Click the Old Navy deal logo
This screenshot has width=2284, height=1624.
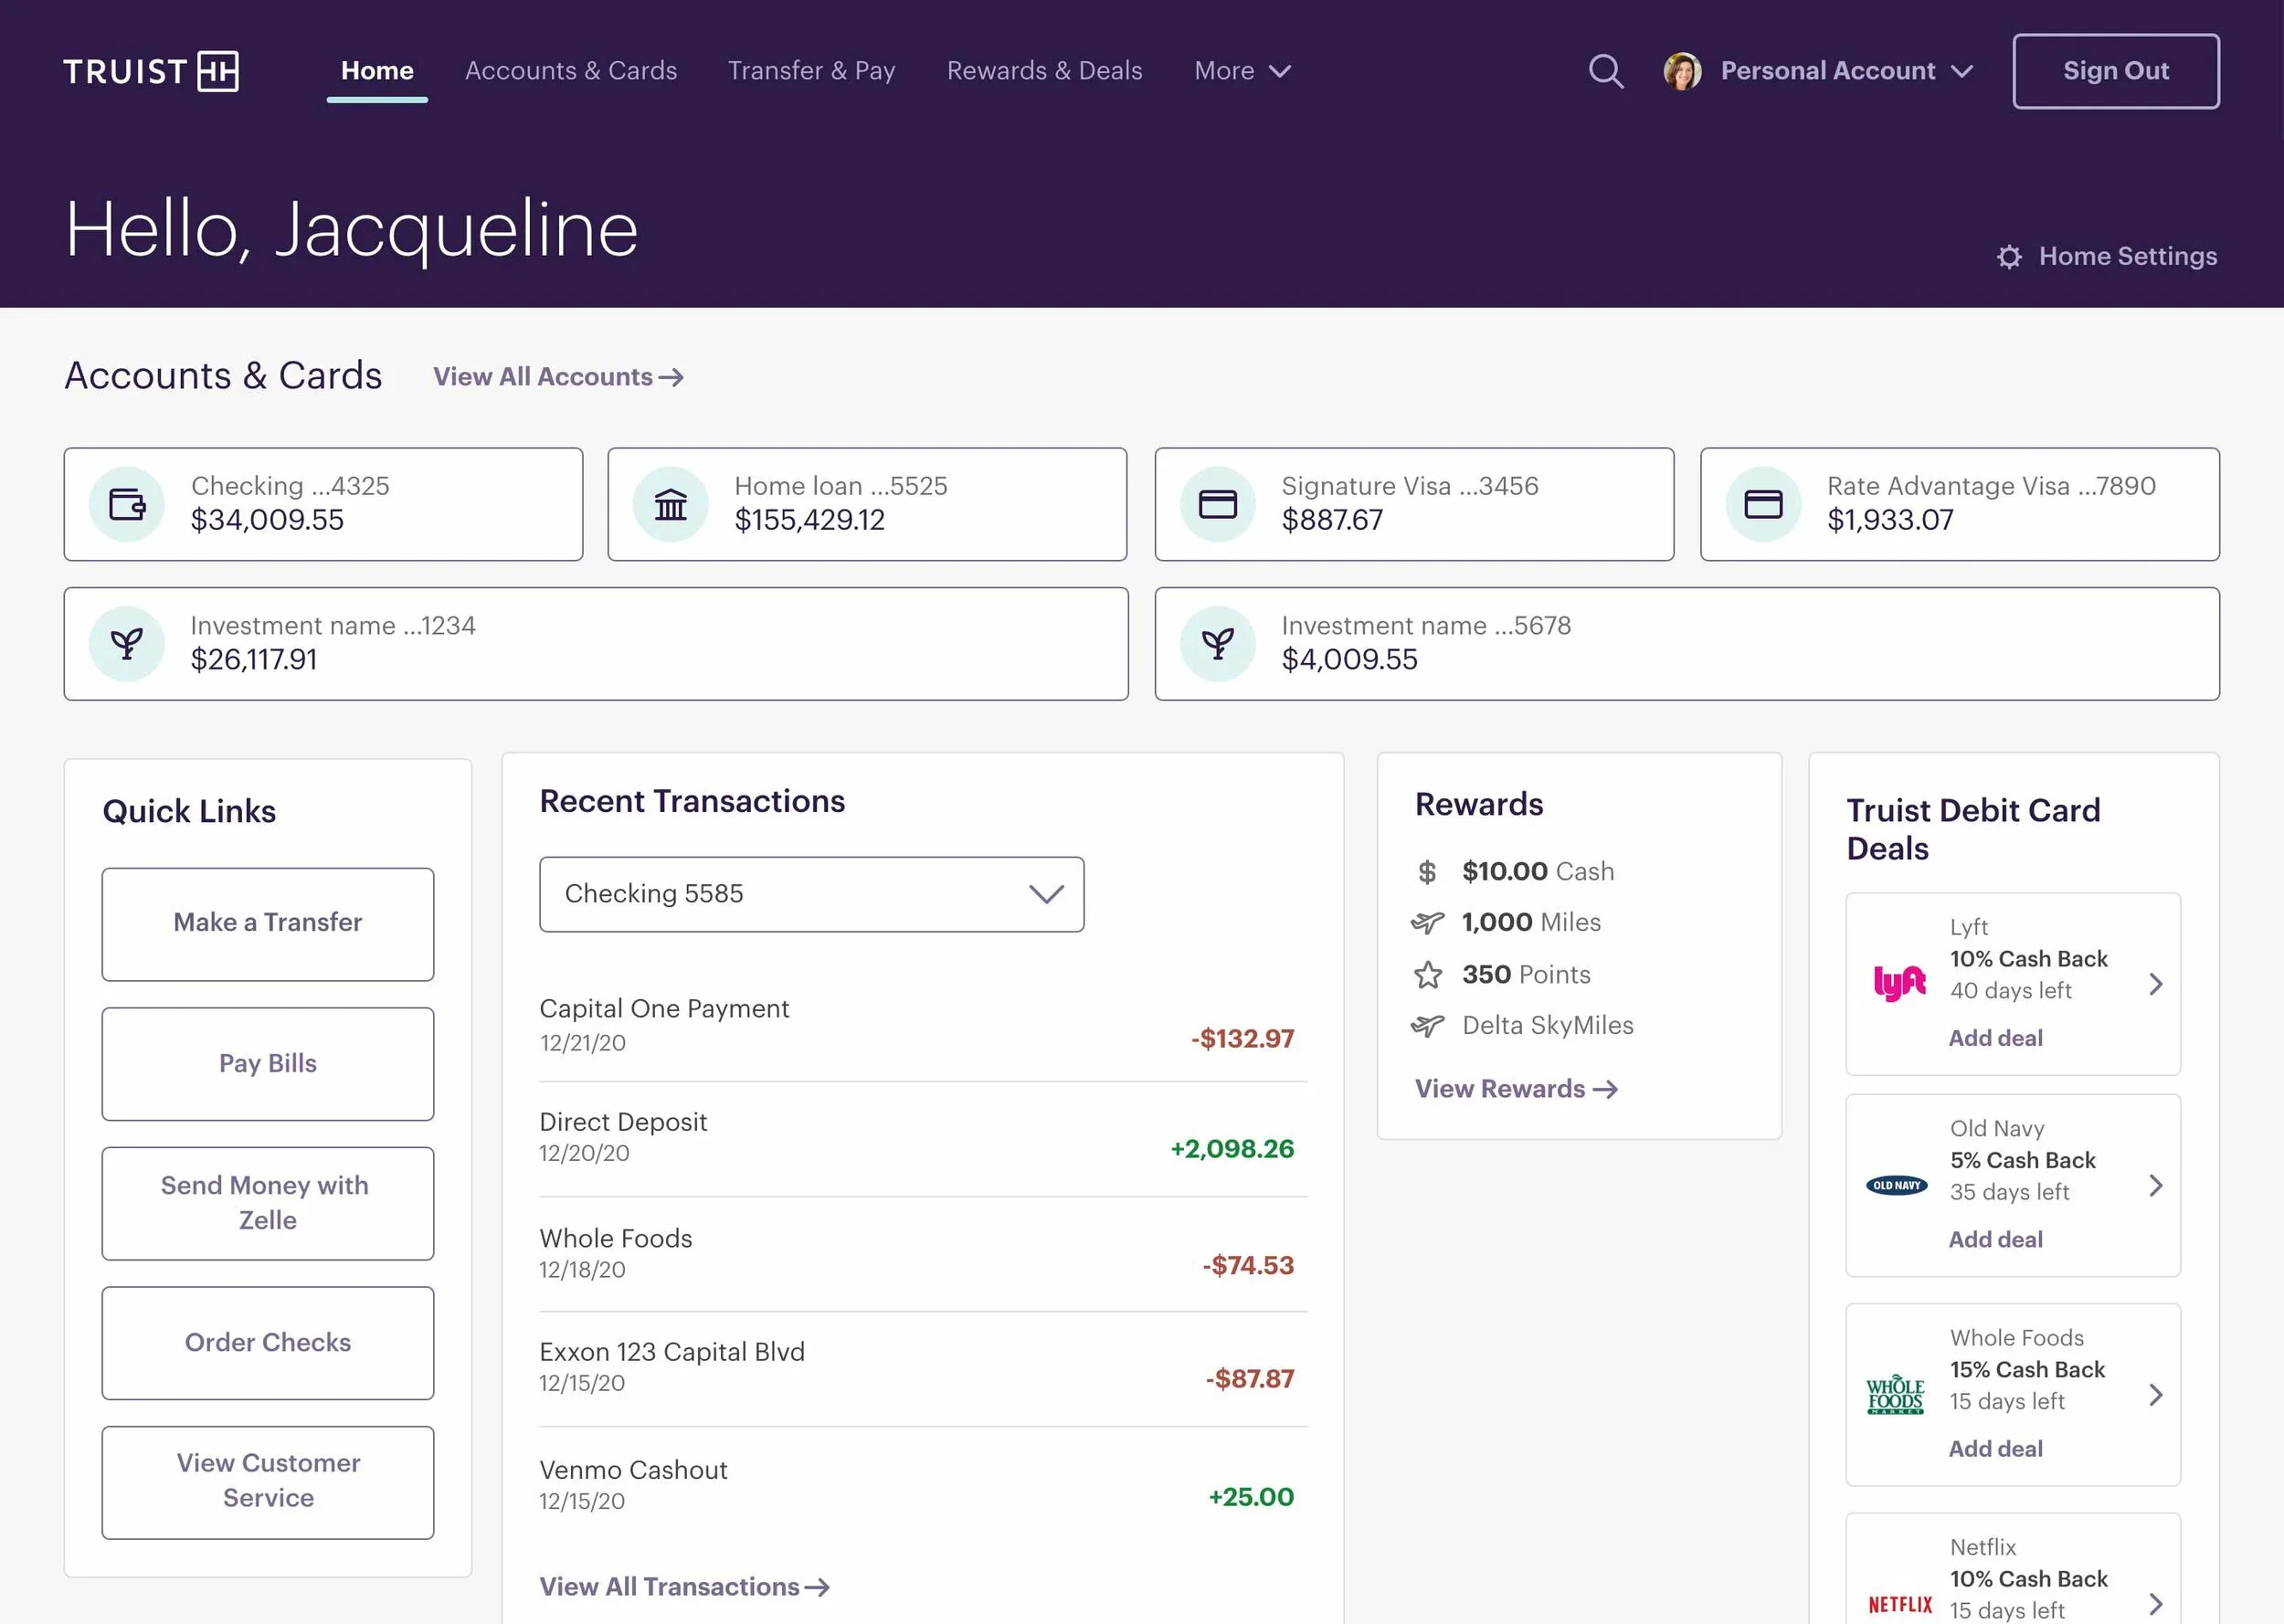[x=1896, y=1186]
